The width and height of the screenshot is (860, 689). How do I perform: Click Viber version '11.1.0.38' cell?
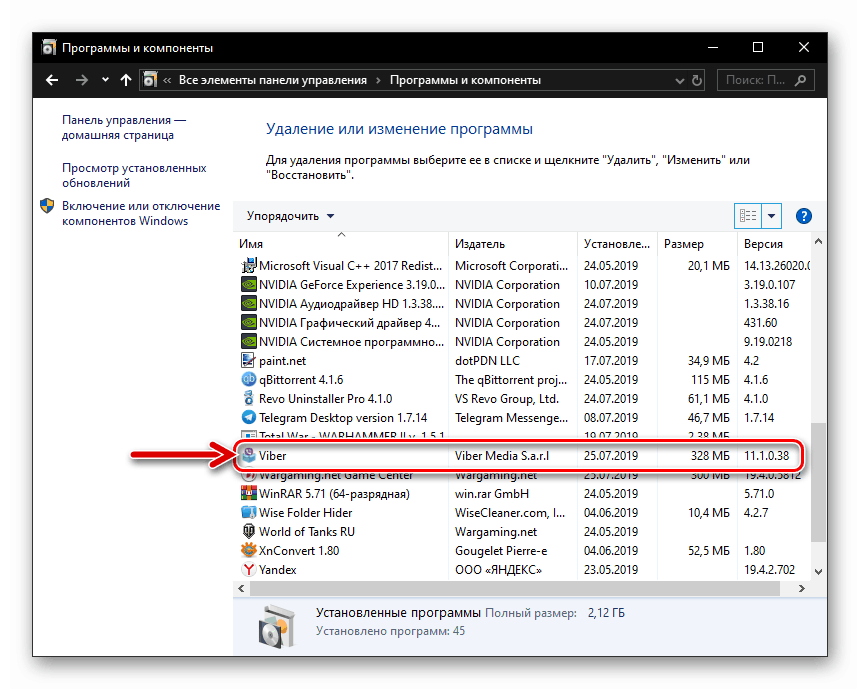coord(766,456)
